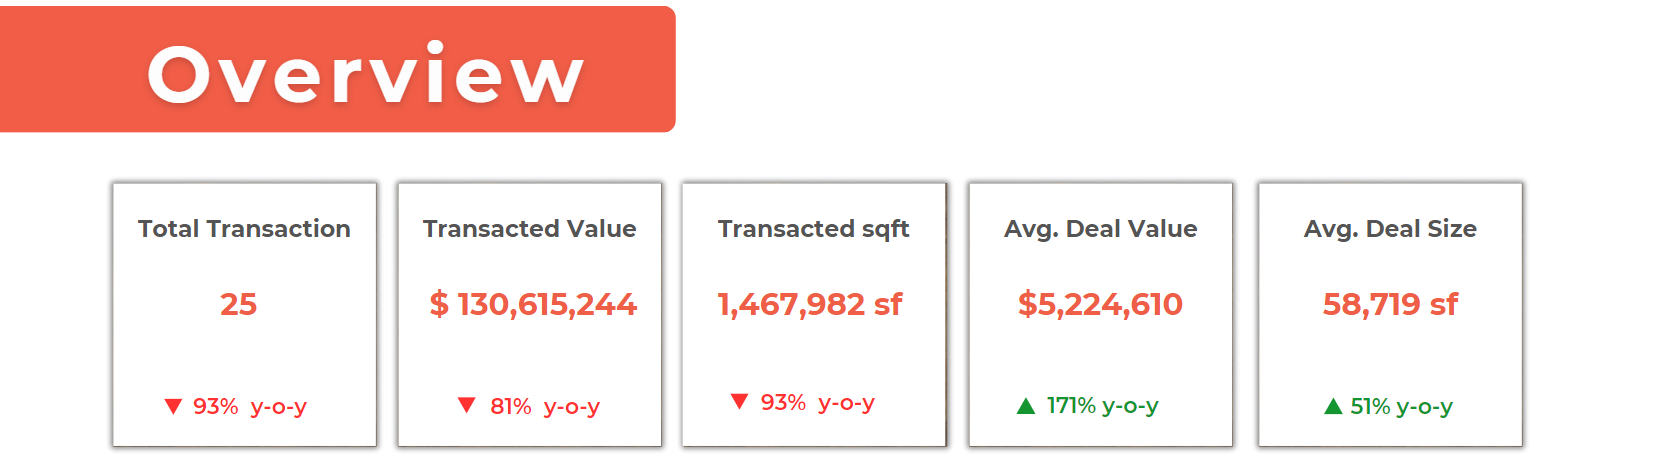Click the 93% y-o-y text under Total Transaction
The width and height of the screenshot is (1667, 466).
249,406
